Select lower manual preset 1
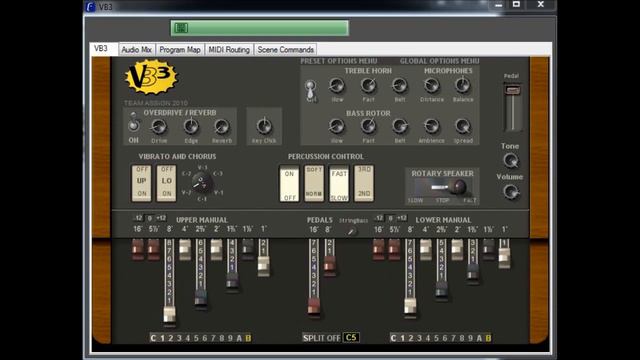 tap(402, 338)
